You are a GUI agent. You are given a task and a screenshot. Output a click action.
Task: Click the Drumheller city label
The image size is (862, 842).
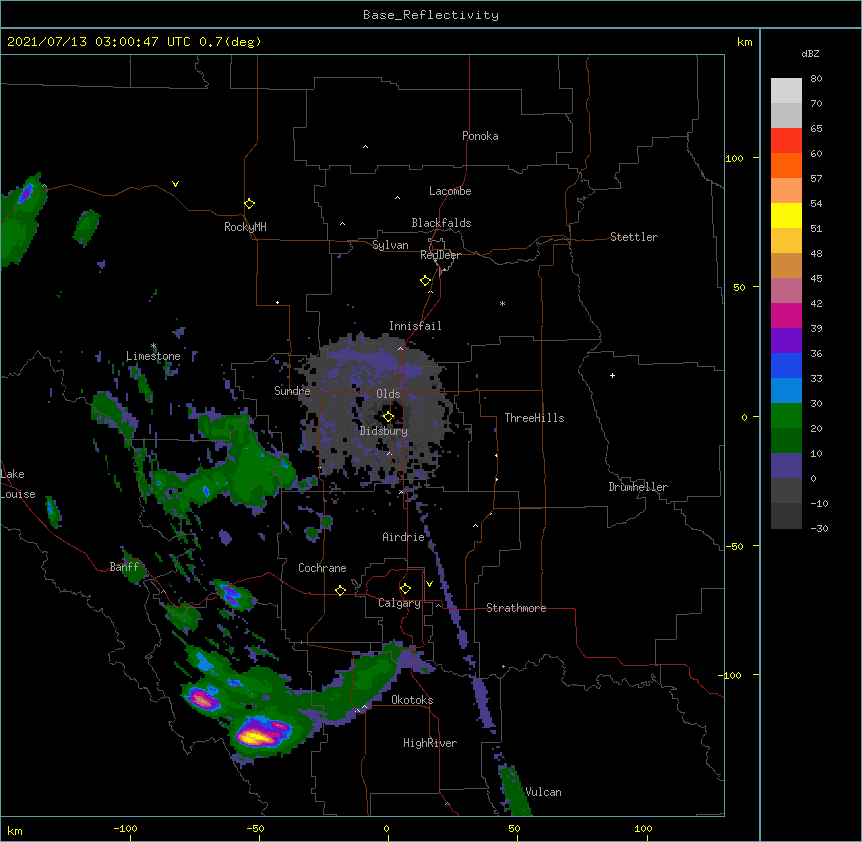638,487
